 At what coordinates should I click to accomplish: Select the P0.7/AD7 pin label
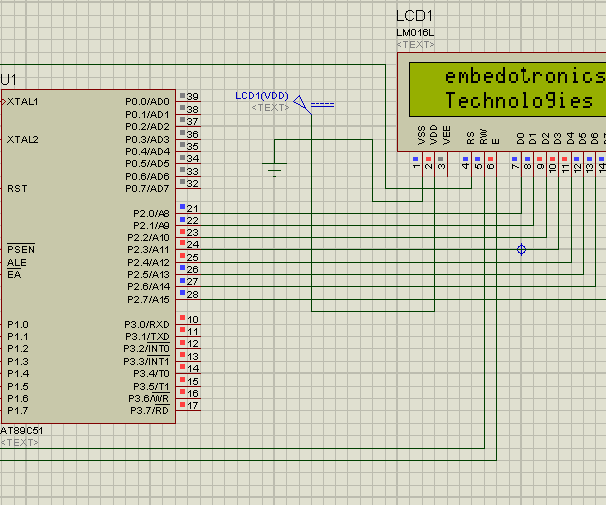tap(147, 189)
